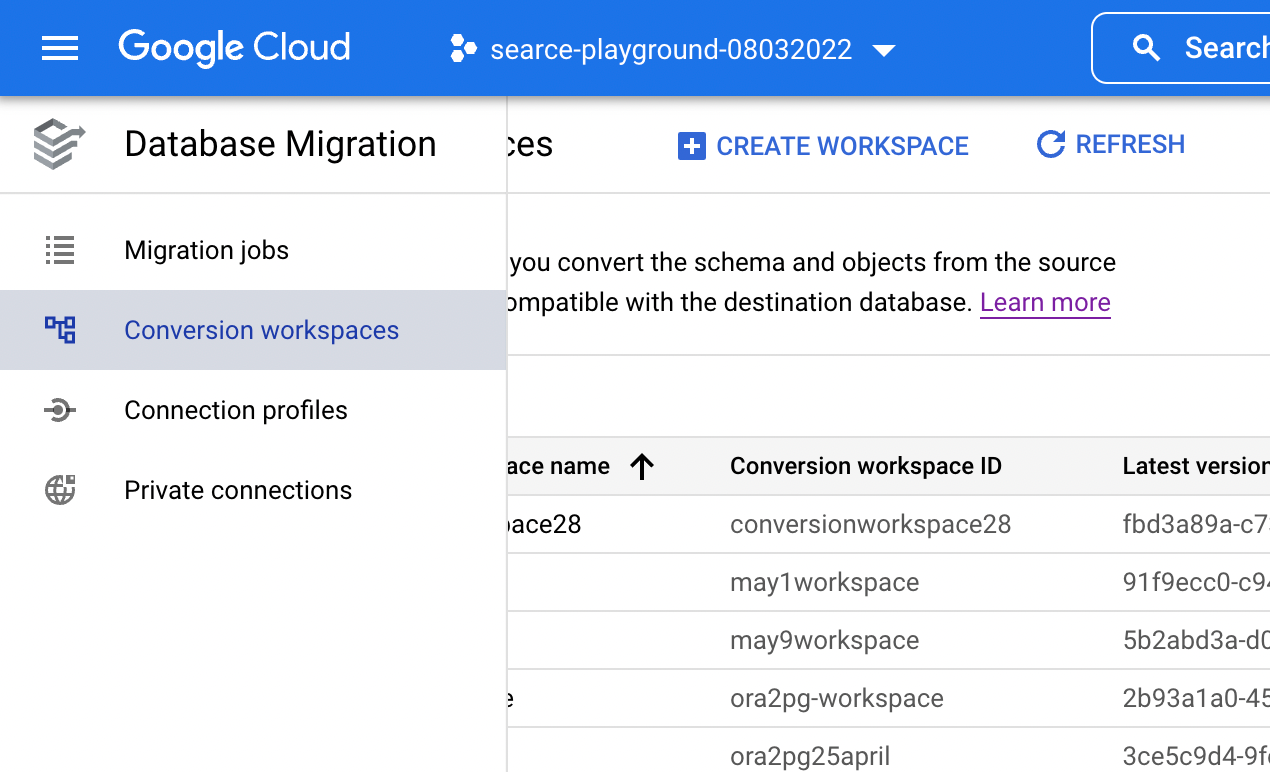Open the Learn more link
The image size is (1270, 772).
click(1044, 302)
